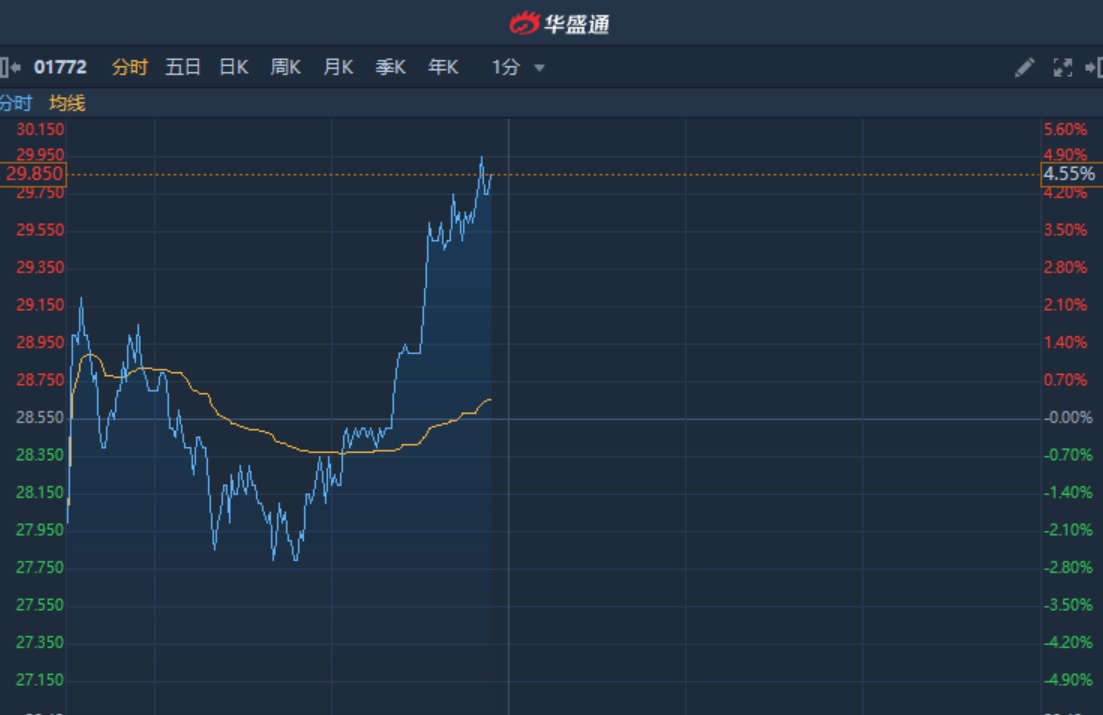Click the chart's peak near 29.950

tap(482, 158)
